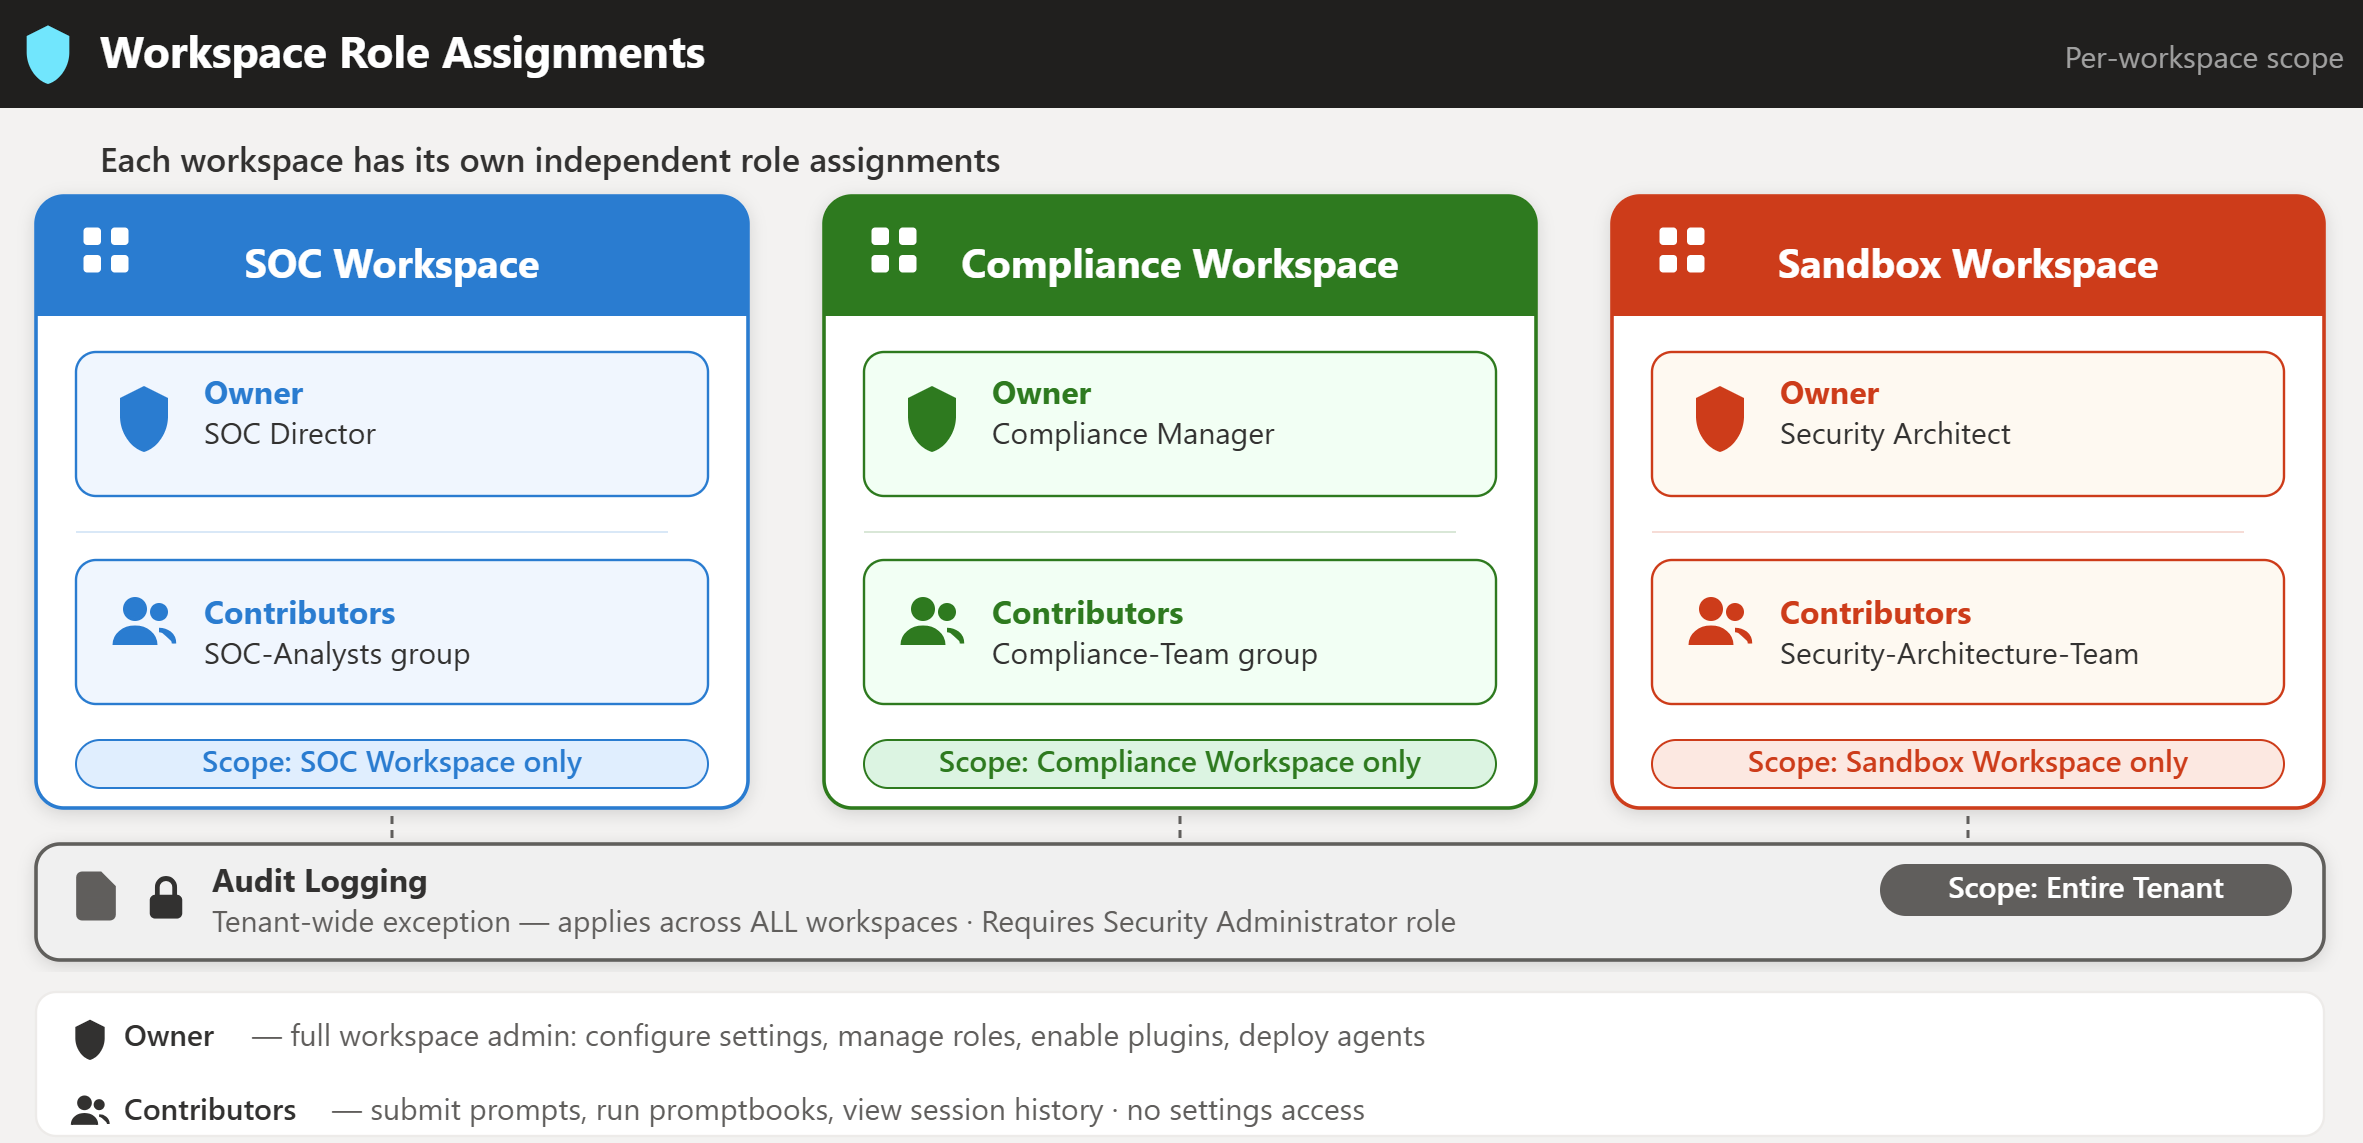Open the Compliance-Team group contributors card
Image resolution: width=2363 pixels, height=1143 pixels.
tap(1180, 632)
